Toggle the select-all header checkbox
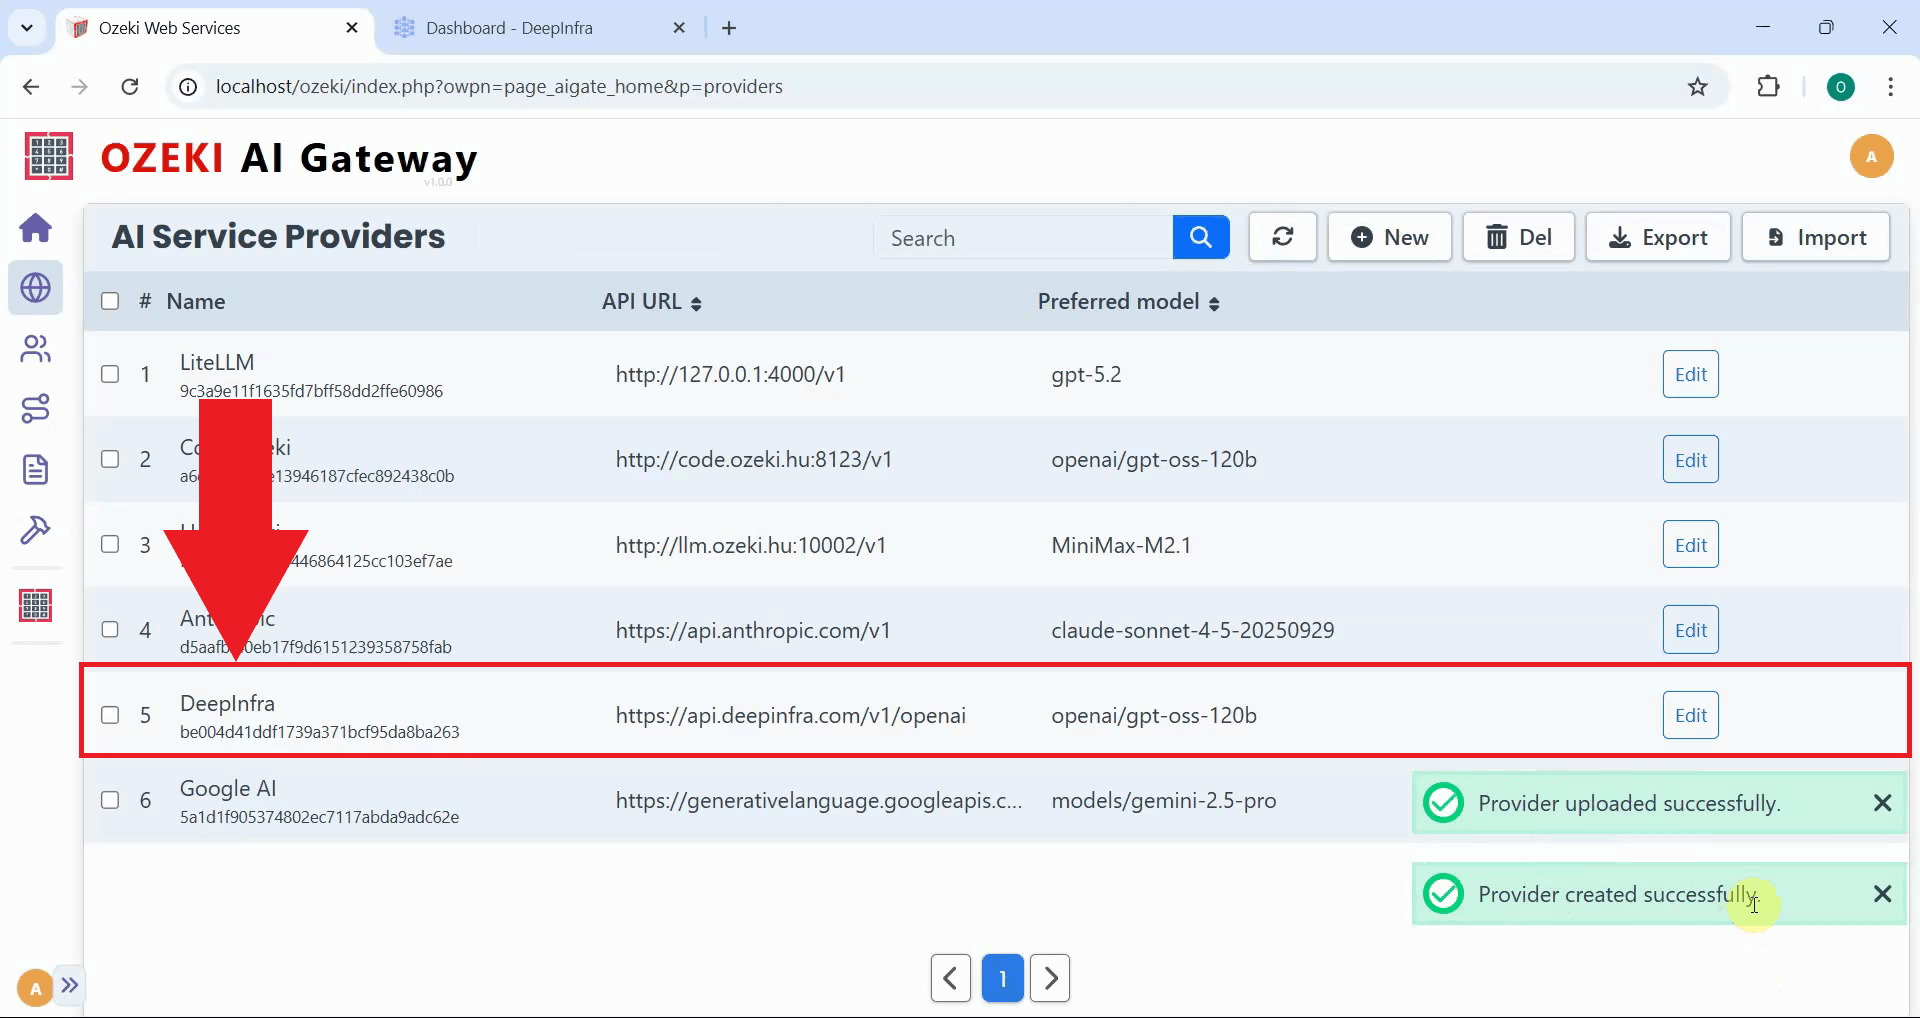1920x1018 pixels. 110,301
